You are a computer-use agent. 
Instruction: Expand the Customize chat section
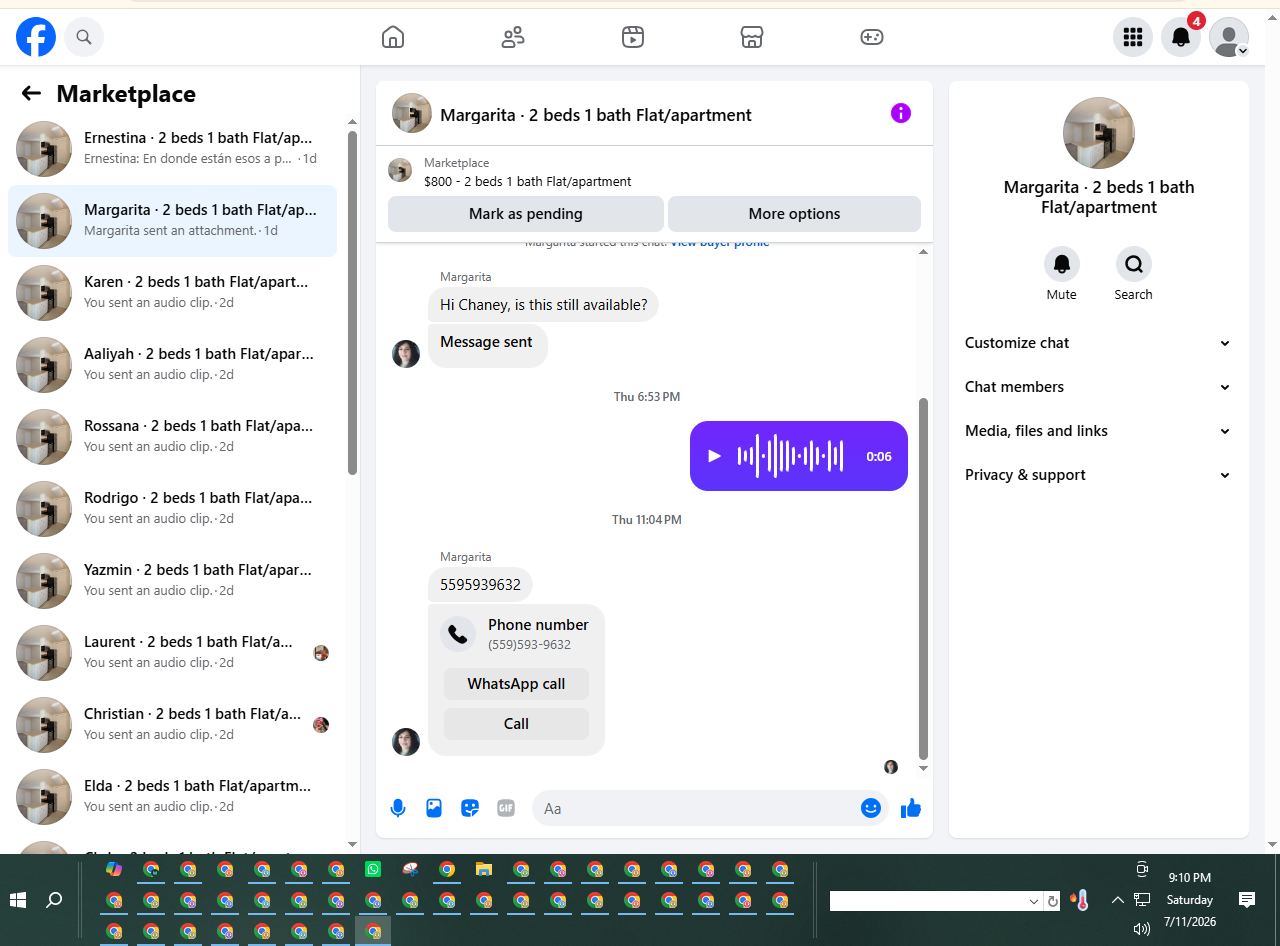[x=1098, y=343]
